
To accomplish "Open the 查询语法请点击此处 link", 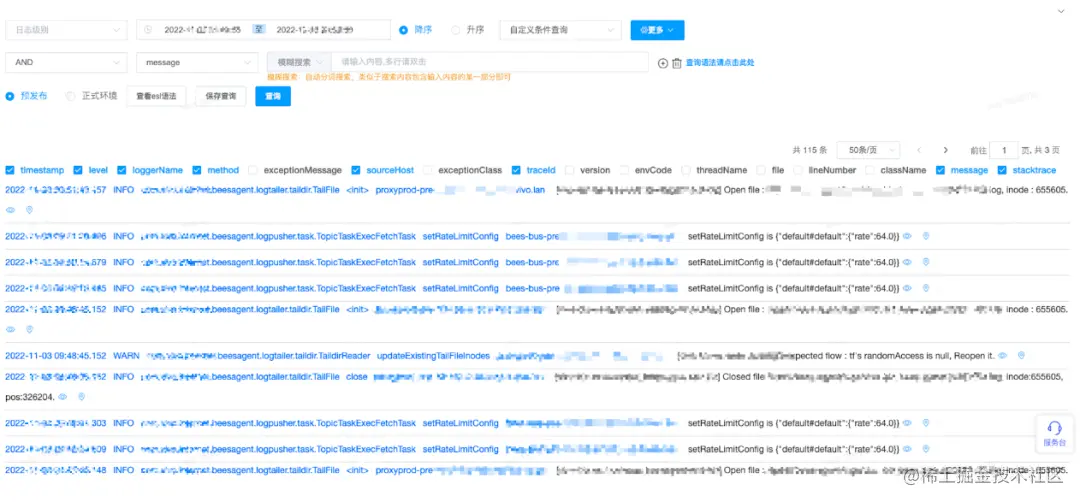I will pos(720,63).
